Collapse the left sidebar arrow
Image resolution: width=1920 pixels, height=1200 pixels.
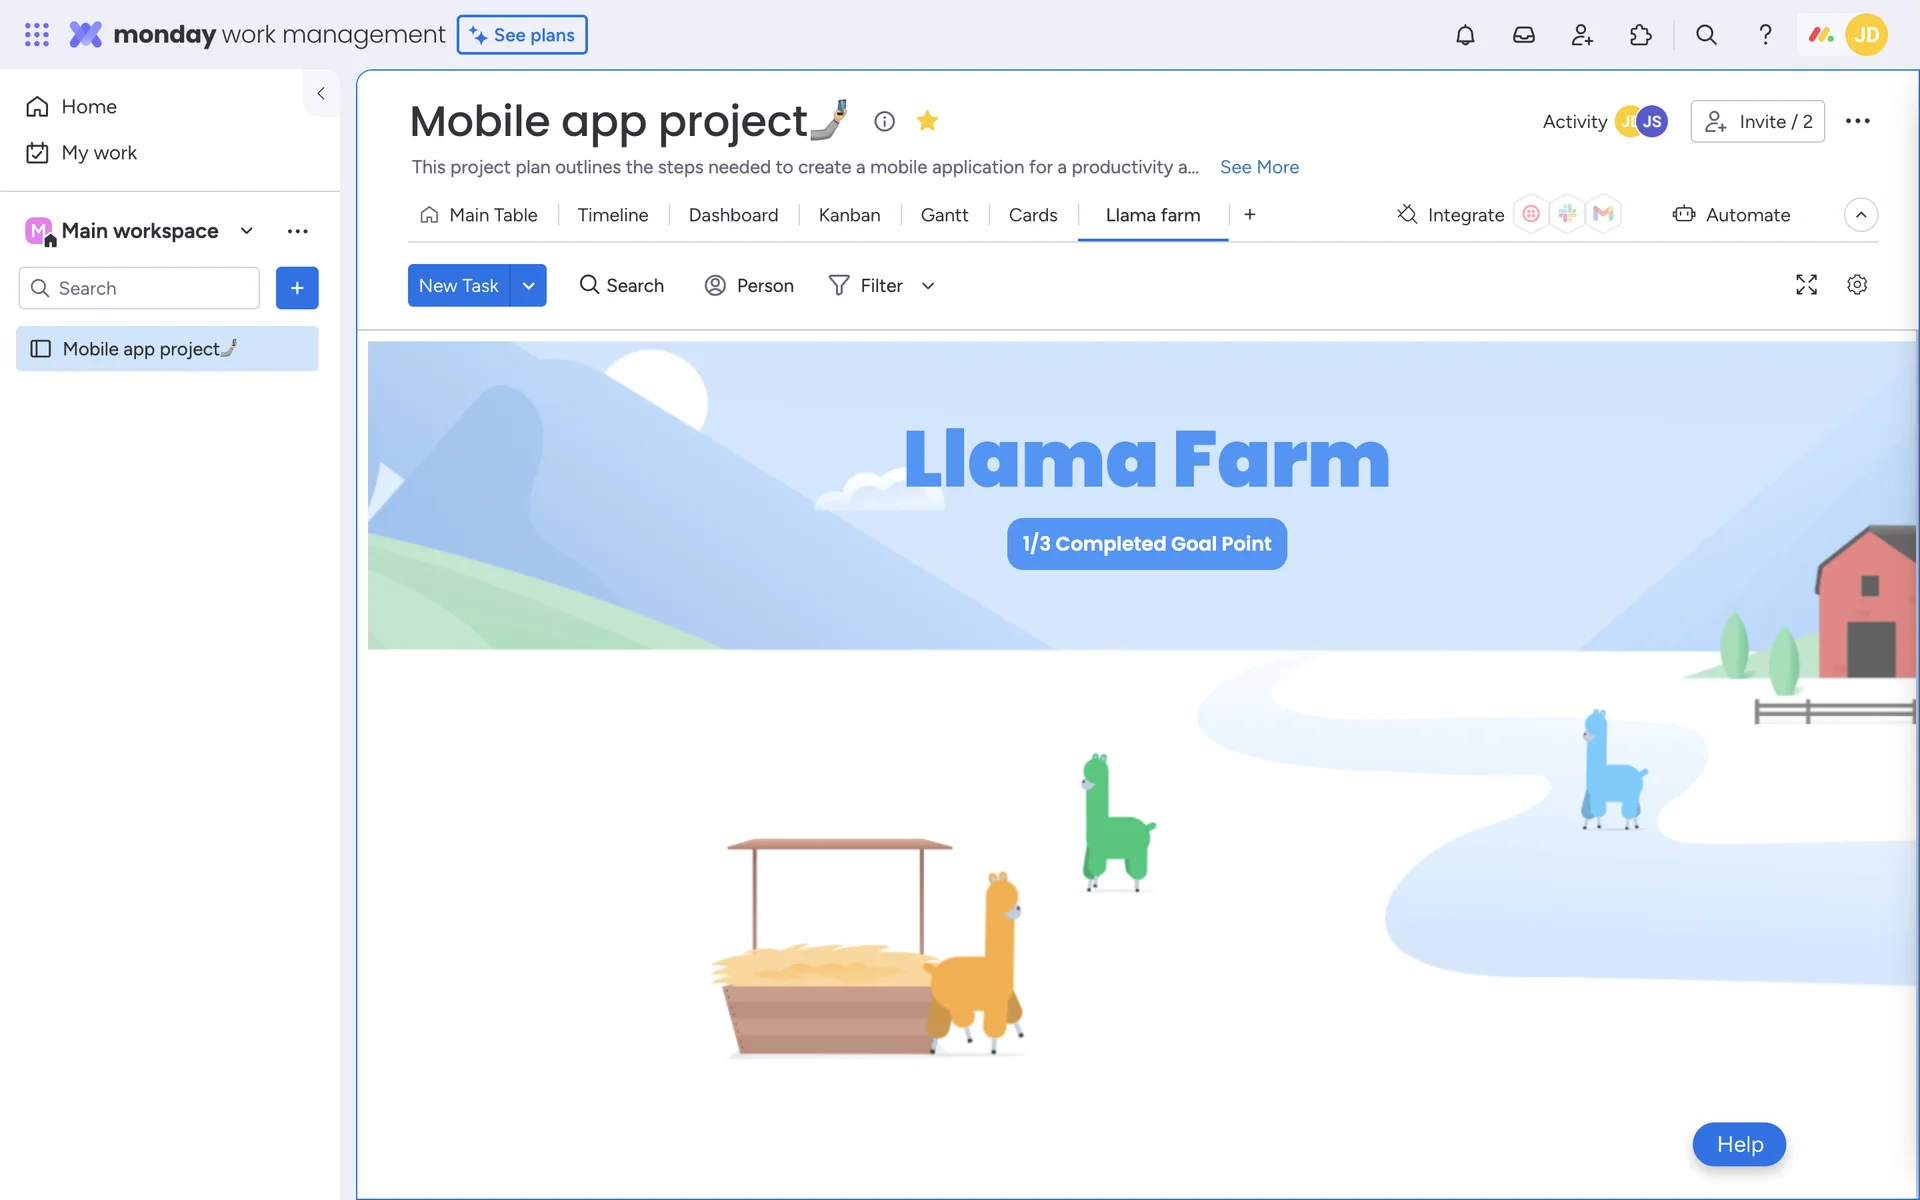[x=321, y=93]
